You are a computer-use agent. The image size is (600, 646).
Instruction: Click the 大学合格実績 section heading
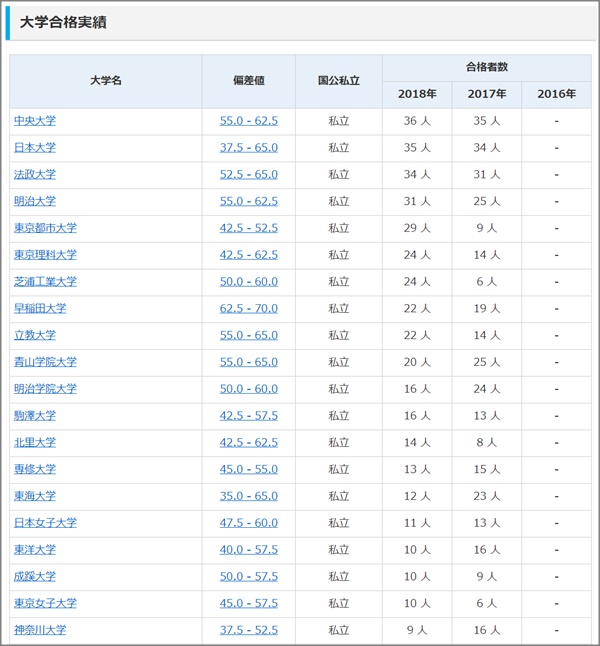pyautogui.click(x=63, y=22)
